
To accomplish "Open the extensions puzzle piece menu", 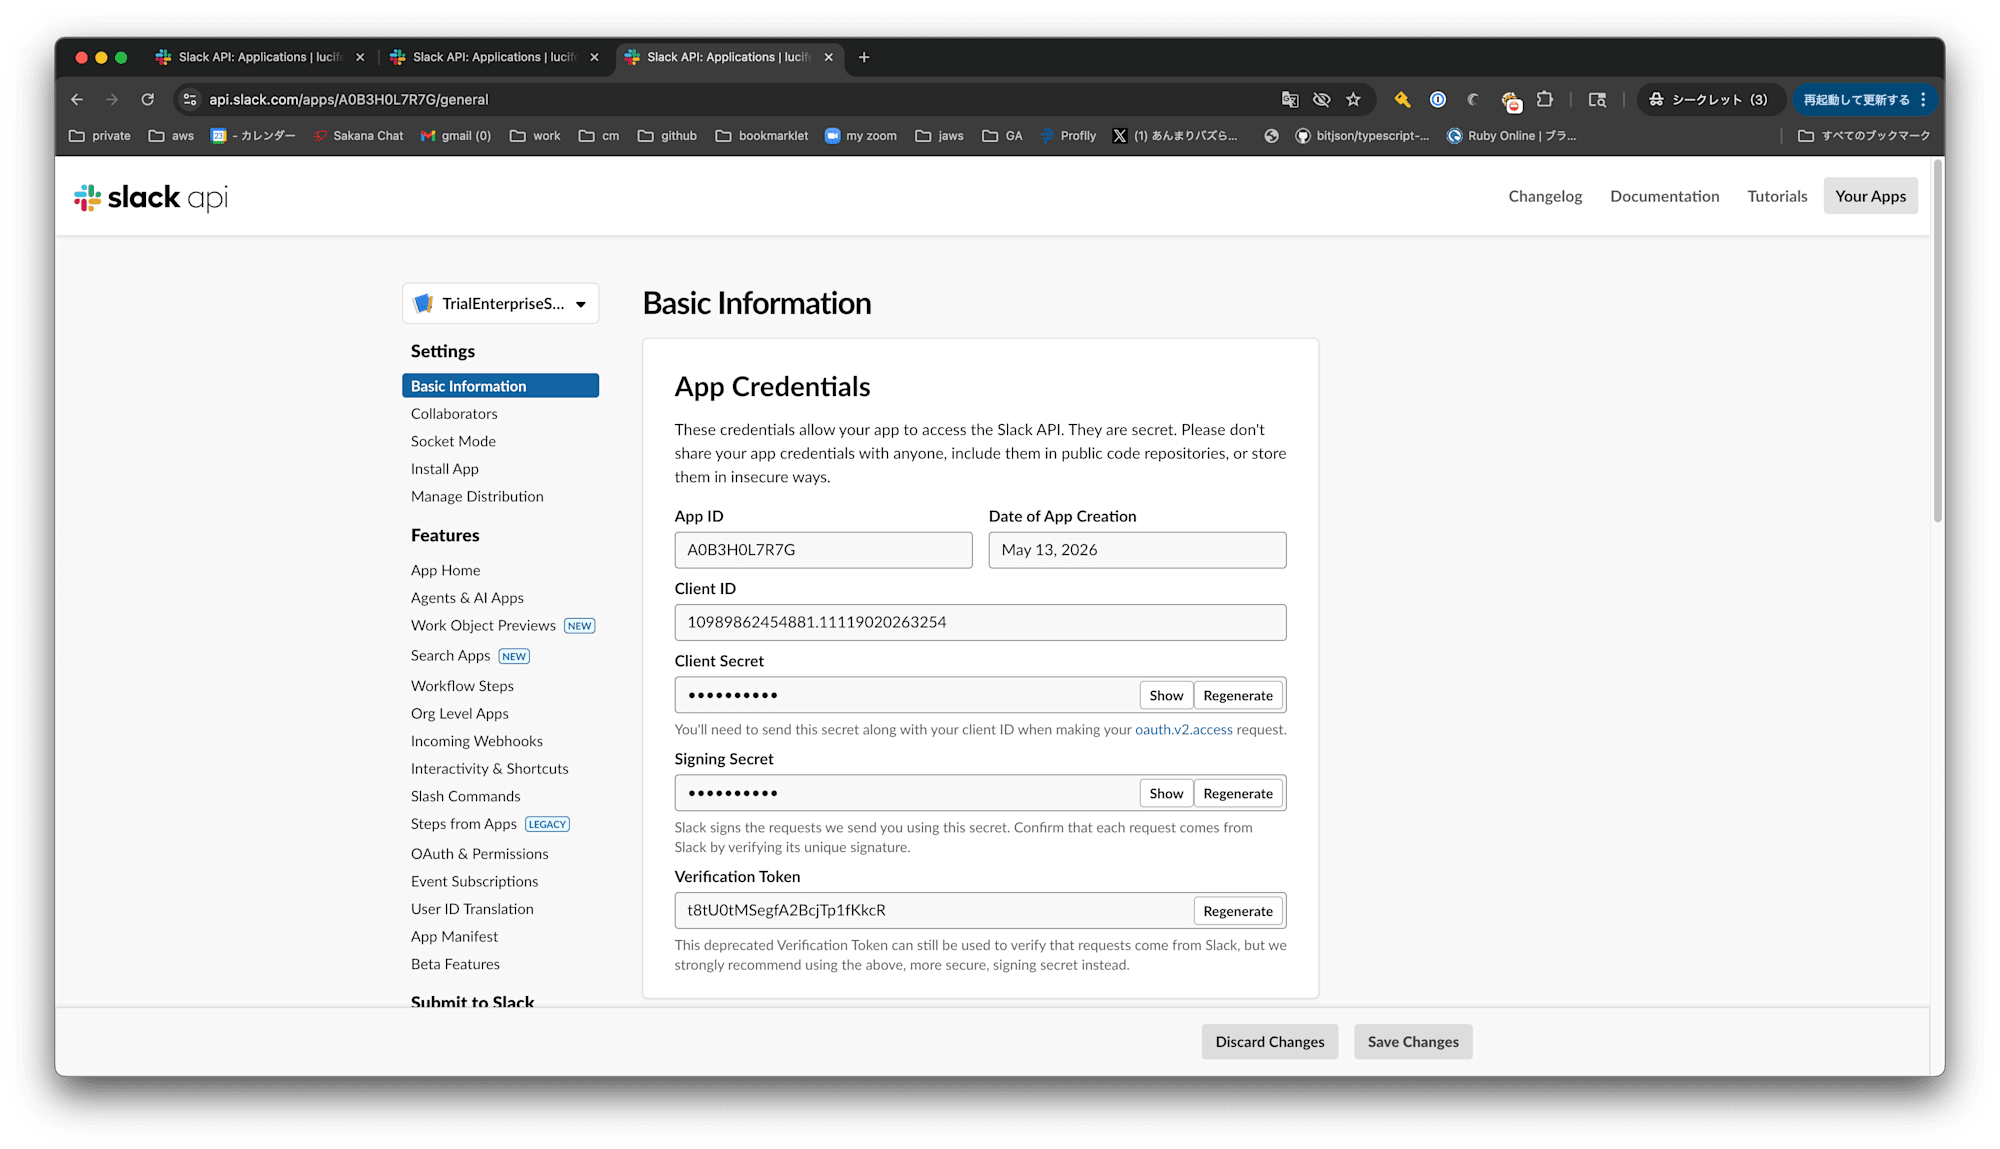I will click(x=1545, y=99).
